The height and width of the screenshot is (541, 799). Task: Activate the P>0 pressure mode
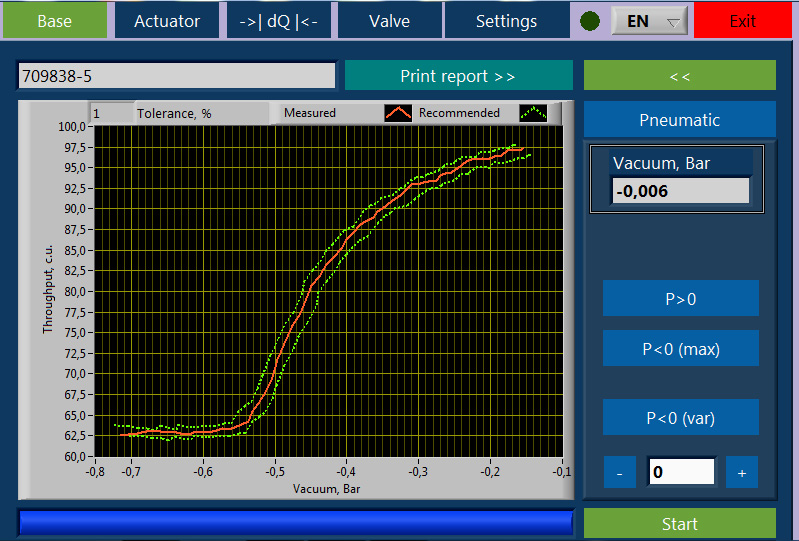[x=680, y=298]
